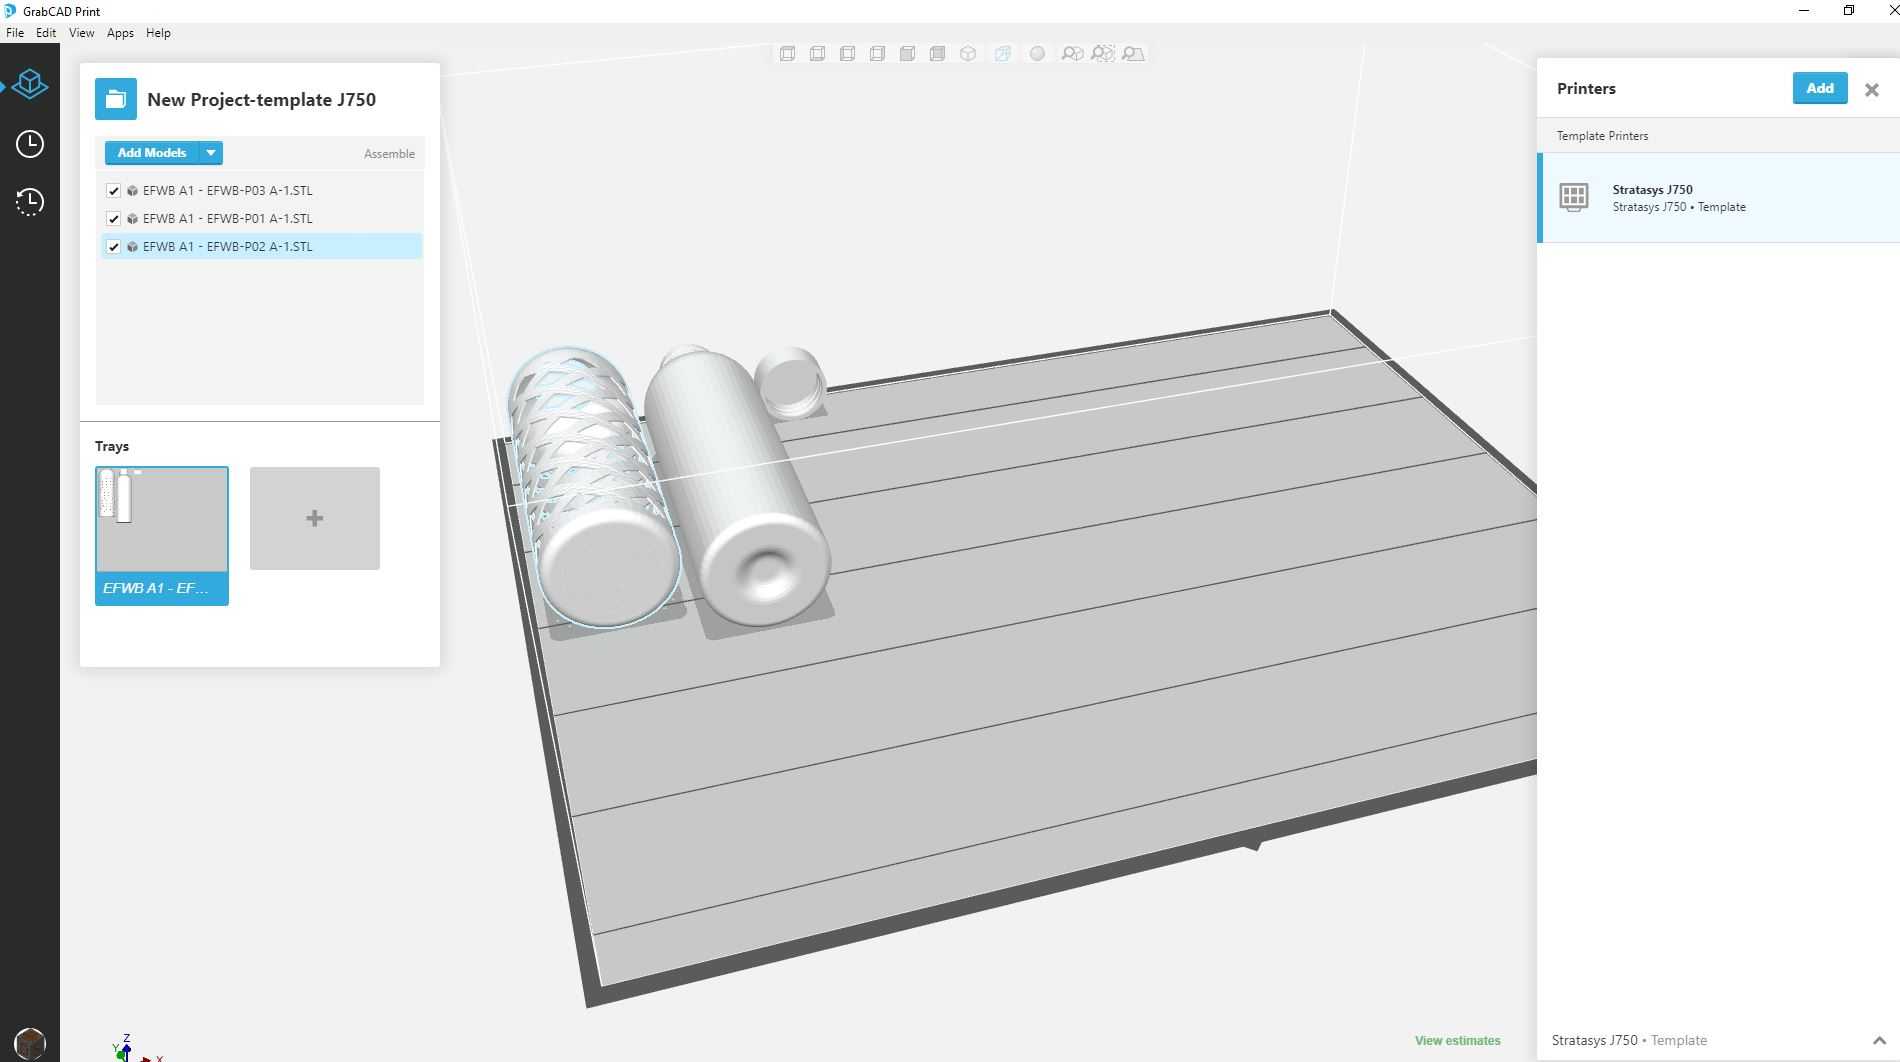
Task: Open the user avatar at sidebar bottom
Action: pos(30,1043)
